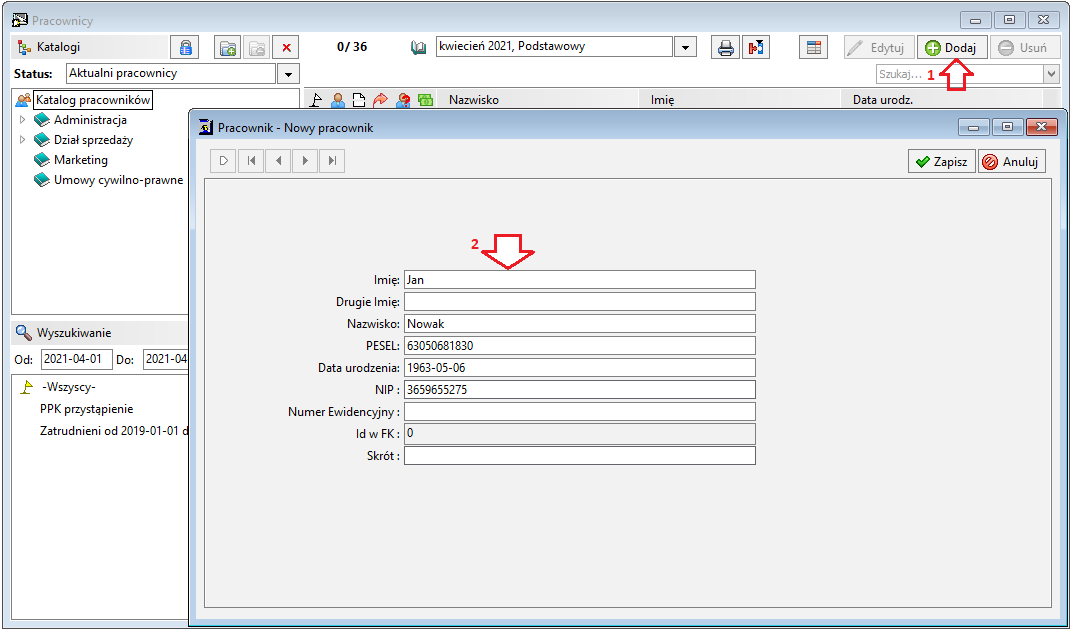
Task: Click the red arrow column header icon
Action: 380,100
